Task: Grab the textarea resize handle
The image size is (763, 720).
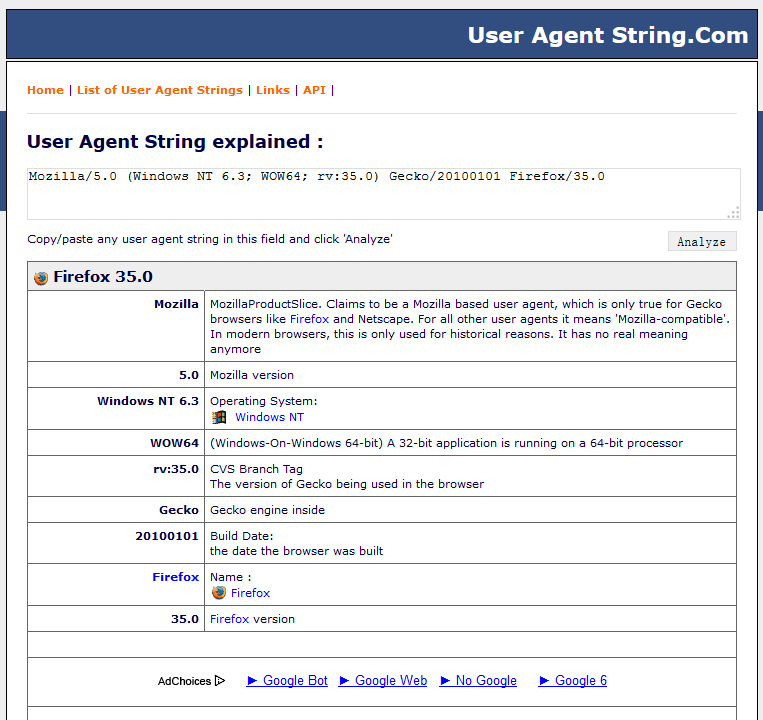Action: click(x=733, y=213)
